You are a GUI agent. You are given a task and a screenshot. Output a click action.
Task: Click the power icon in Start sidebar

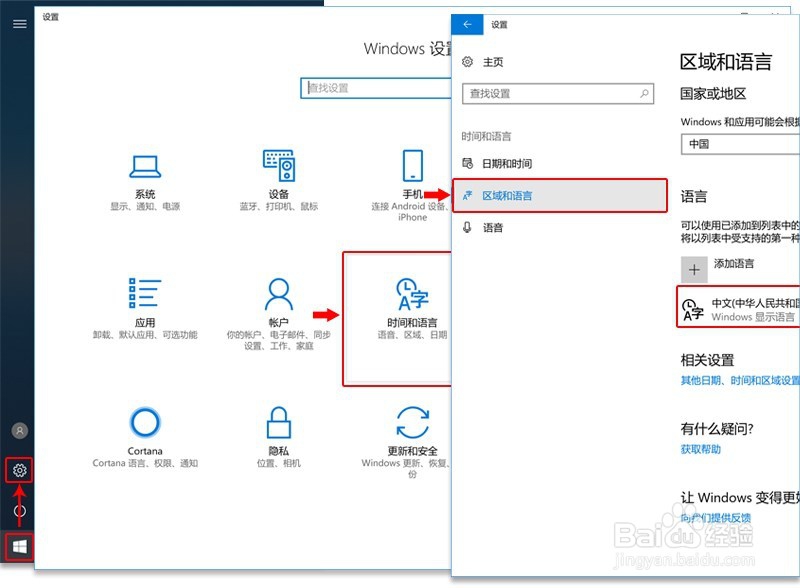coord(19,510)
